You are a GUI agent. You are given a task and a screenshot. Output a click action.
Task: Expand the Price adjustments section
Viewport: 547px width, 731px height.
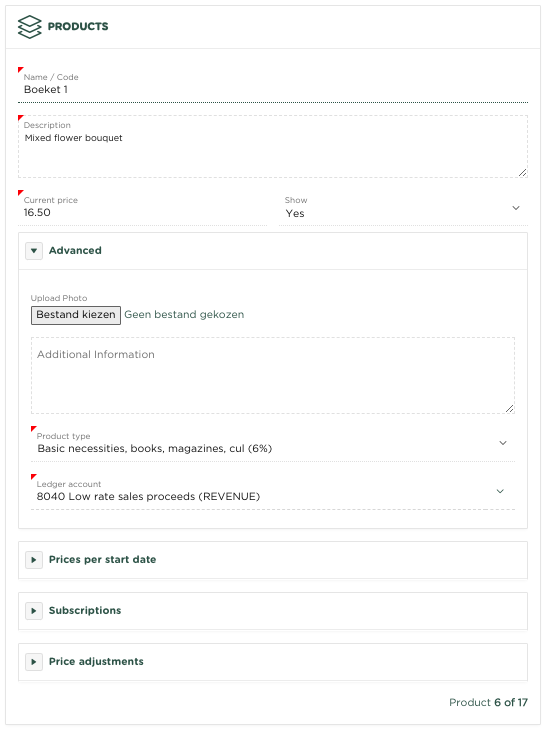34,662
